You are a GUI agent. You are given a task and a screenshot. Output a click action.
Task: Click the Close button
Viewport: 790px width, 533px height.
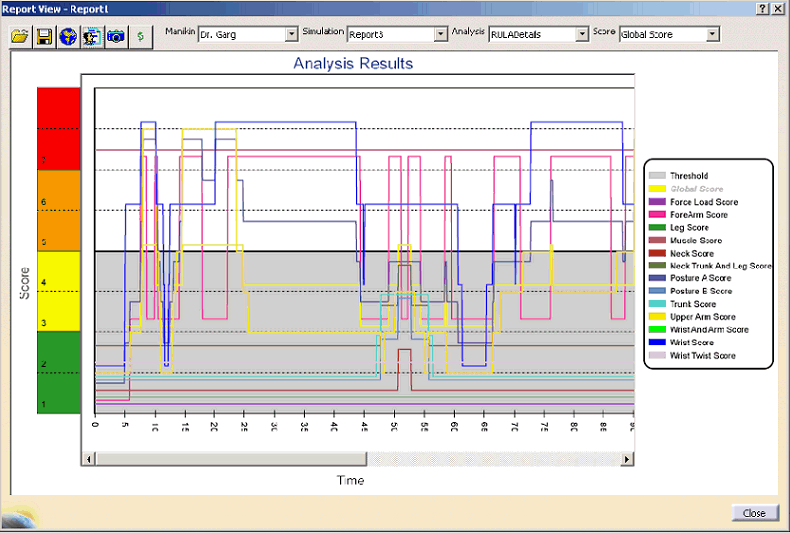coord(754,513)
